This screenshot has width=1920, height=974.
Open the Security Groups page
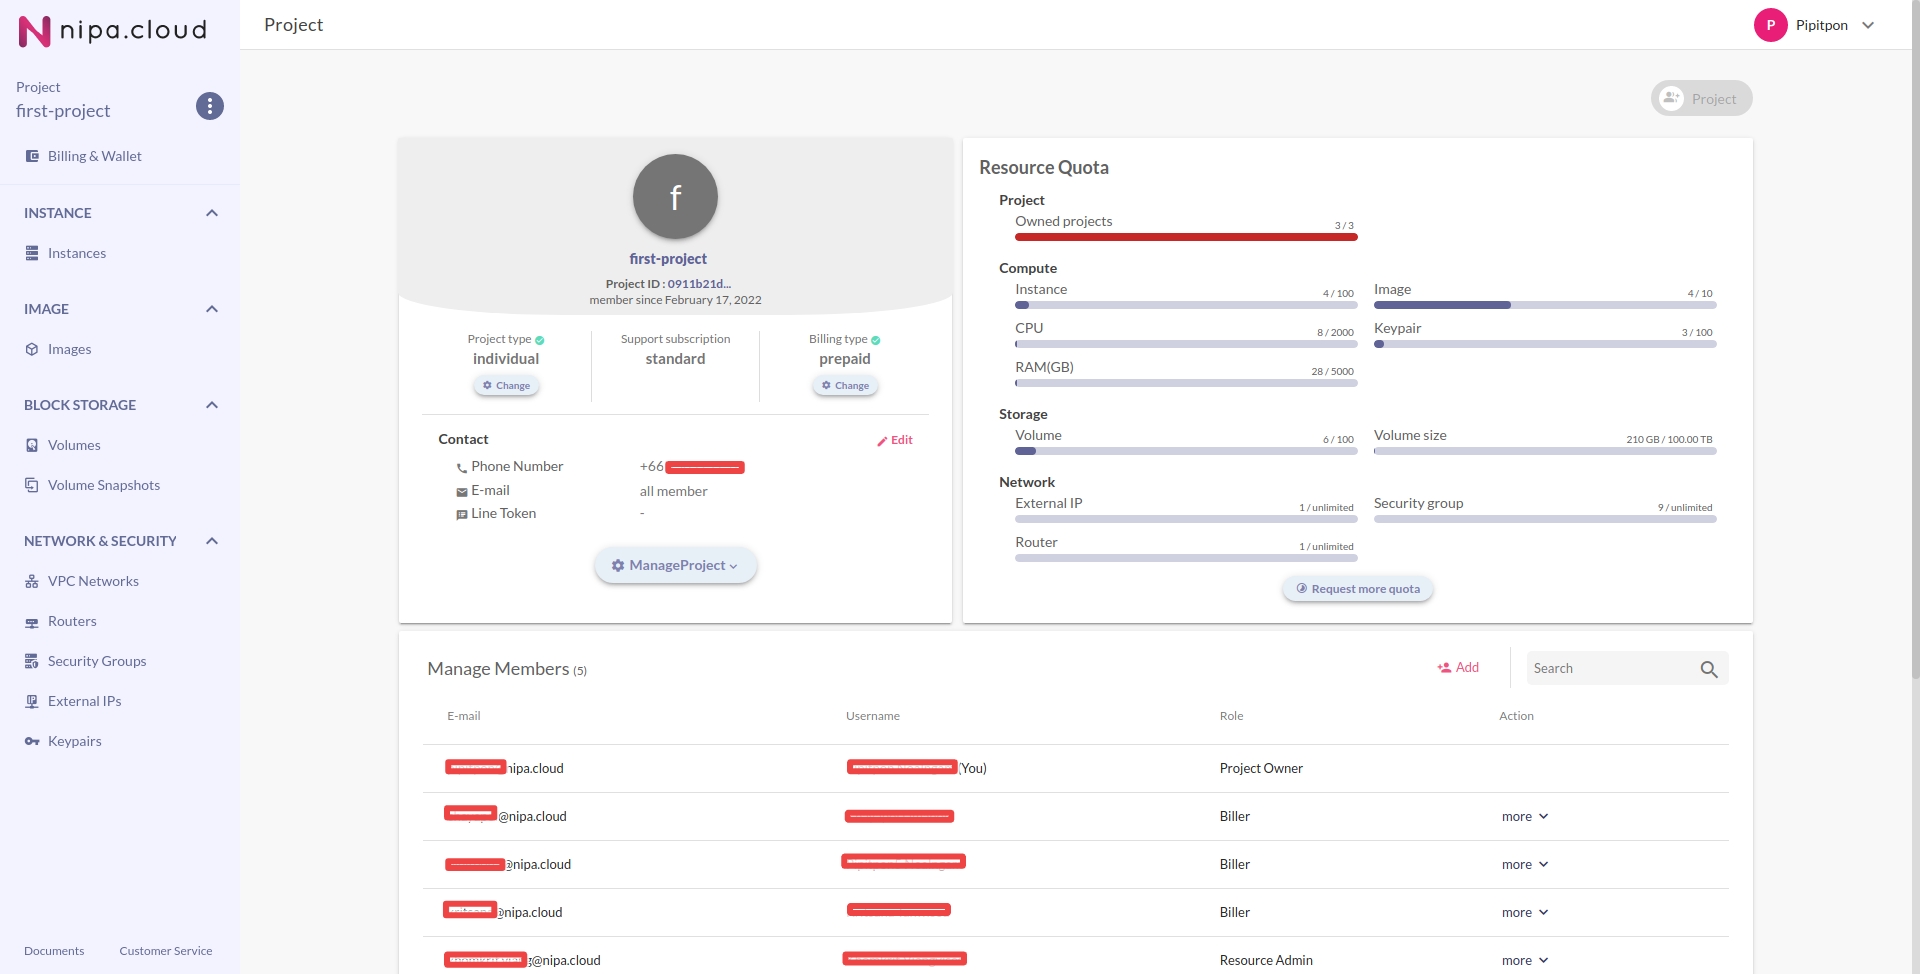(x=97, y=661)
